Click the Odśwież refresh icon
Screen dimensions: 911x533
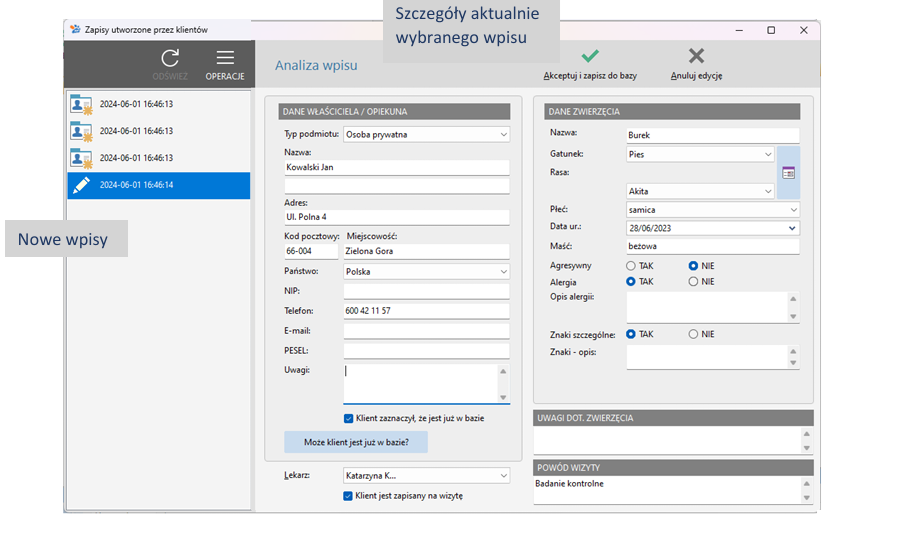[170, 58]
